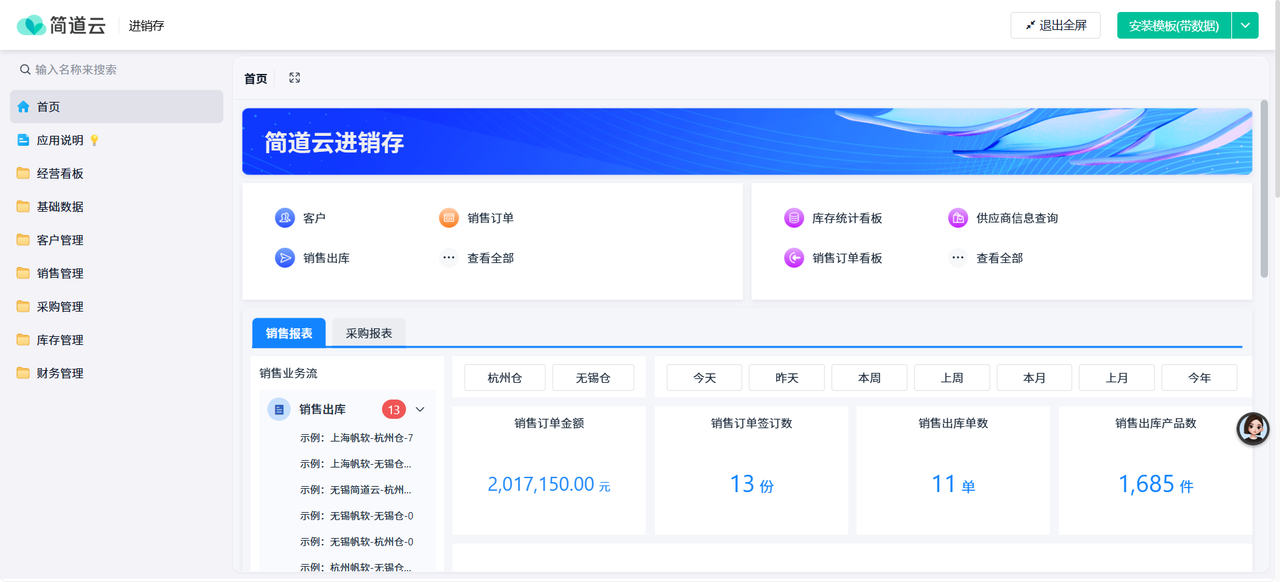Screen dimensions: 1280x582
Task: Click the fullscreen expand icon next to 首页
Action: [x=295, y=78]
